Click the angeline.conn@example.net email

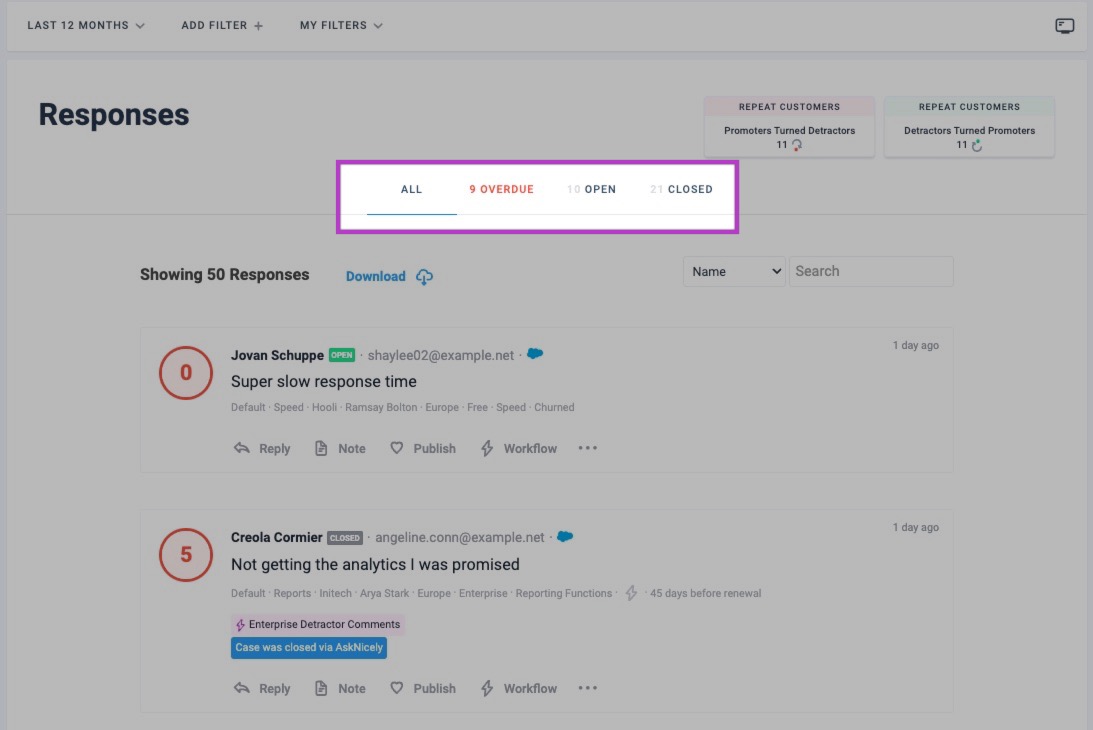point(459,538)
